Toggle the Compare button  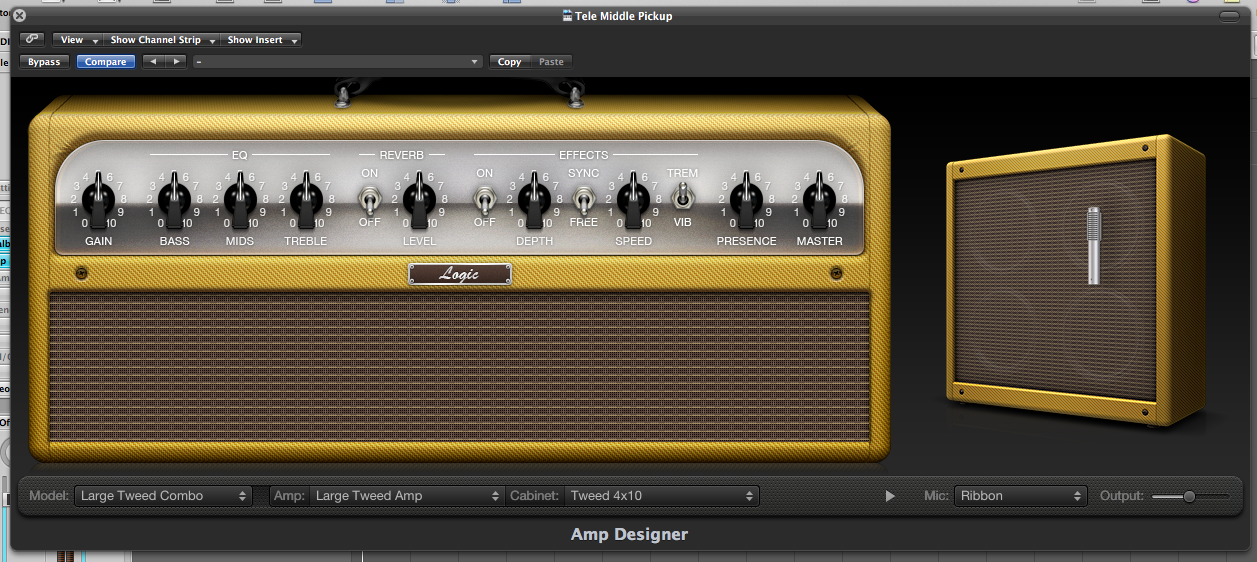(106, 62)
